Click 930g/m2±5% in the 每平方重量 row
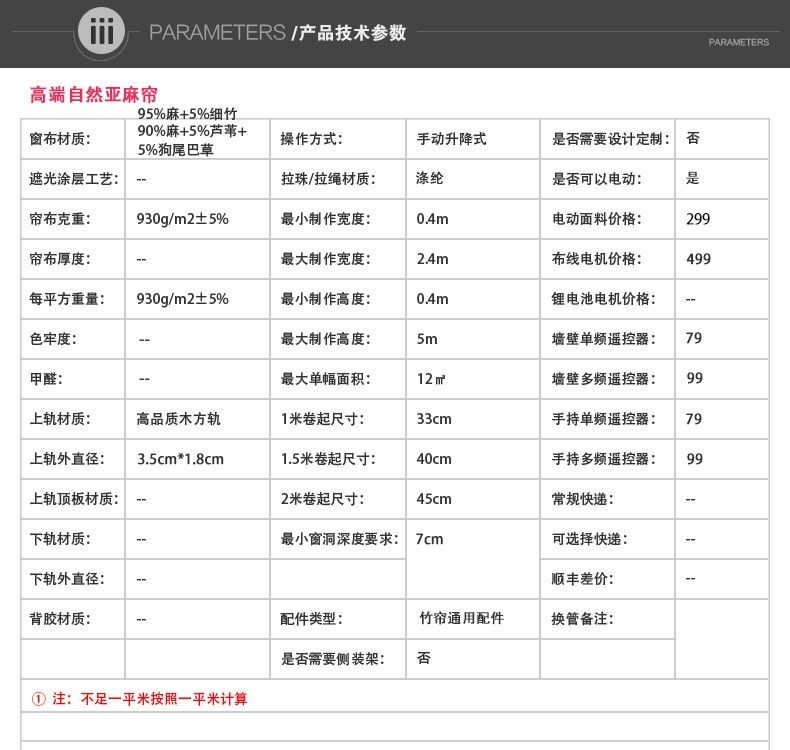The width and height of the screenshot is (790, 750). [x=182, y=299]
